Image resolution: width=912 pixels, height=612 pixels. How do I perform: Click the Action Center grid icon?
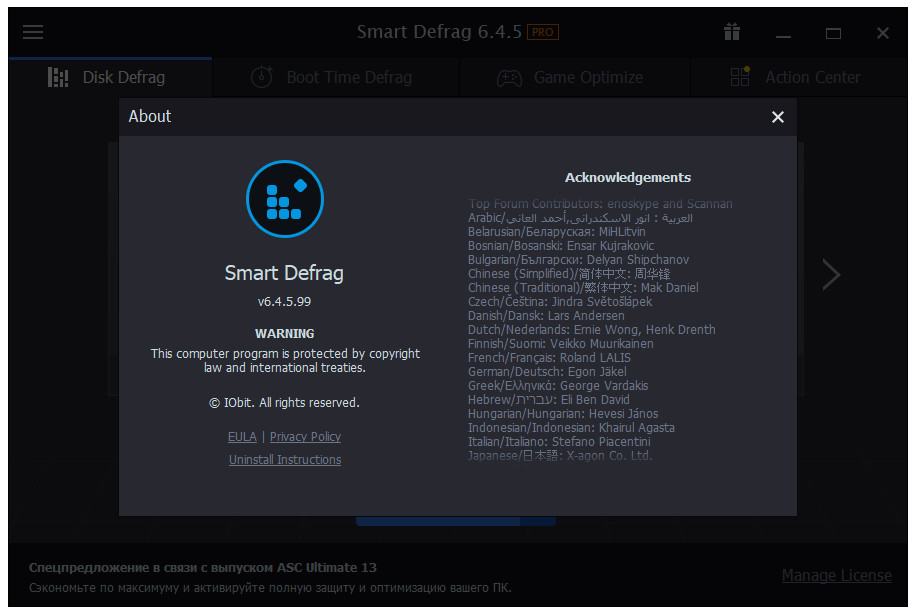(x=740, y=76)
